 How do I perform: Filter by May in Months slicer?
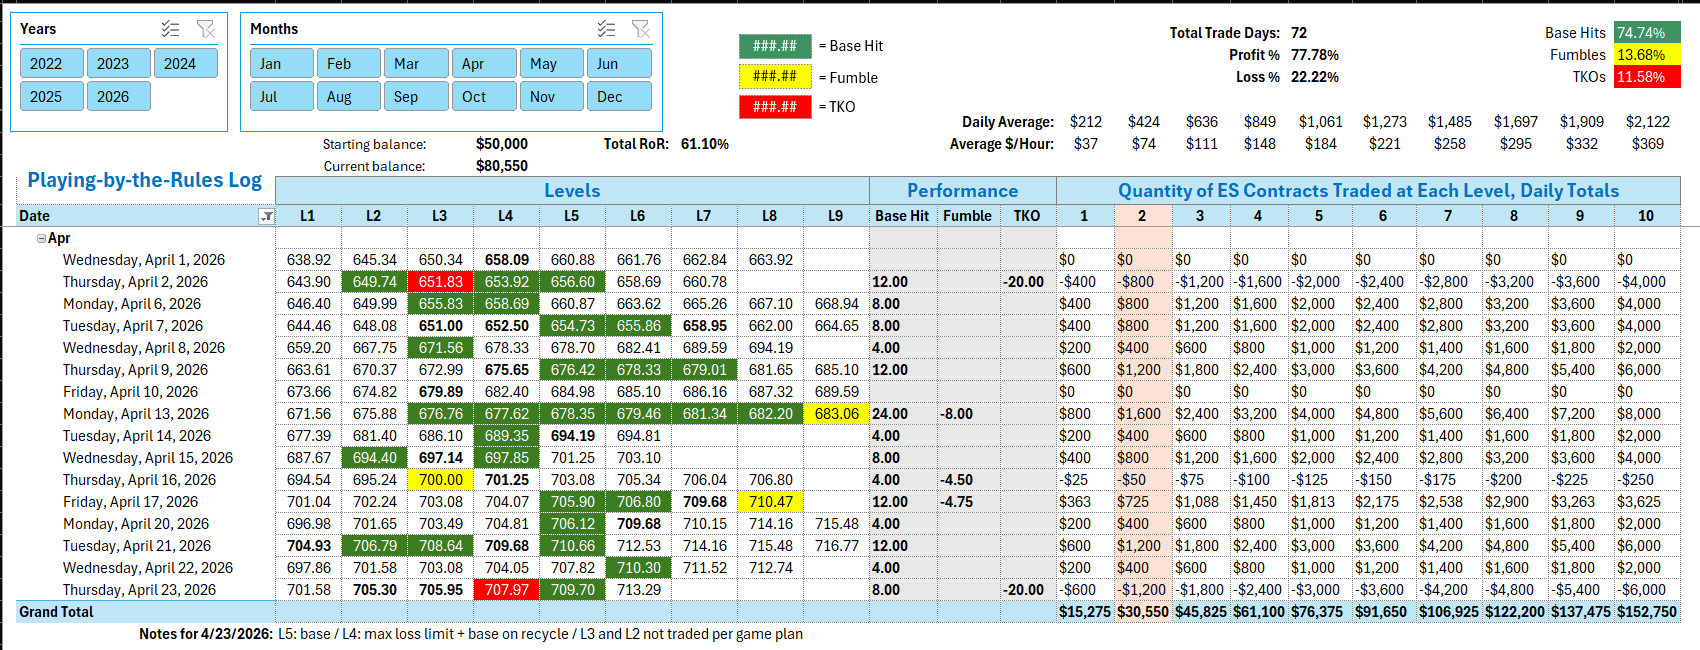coord(551,63)
